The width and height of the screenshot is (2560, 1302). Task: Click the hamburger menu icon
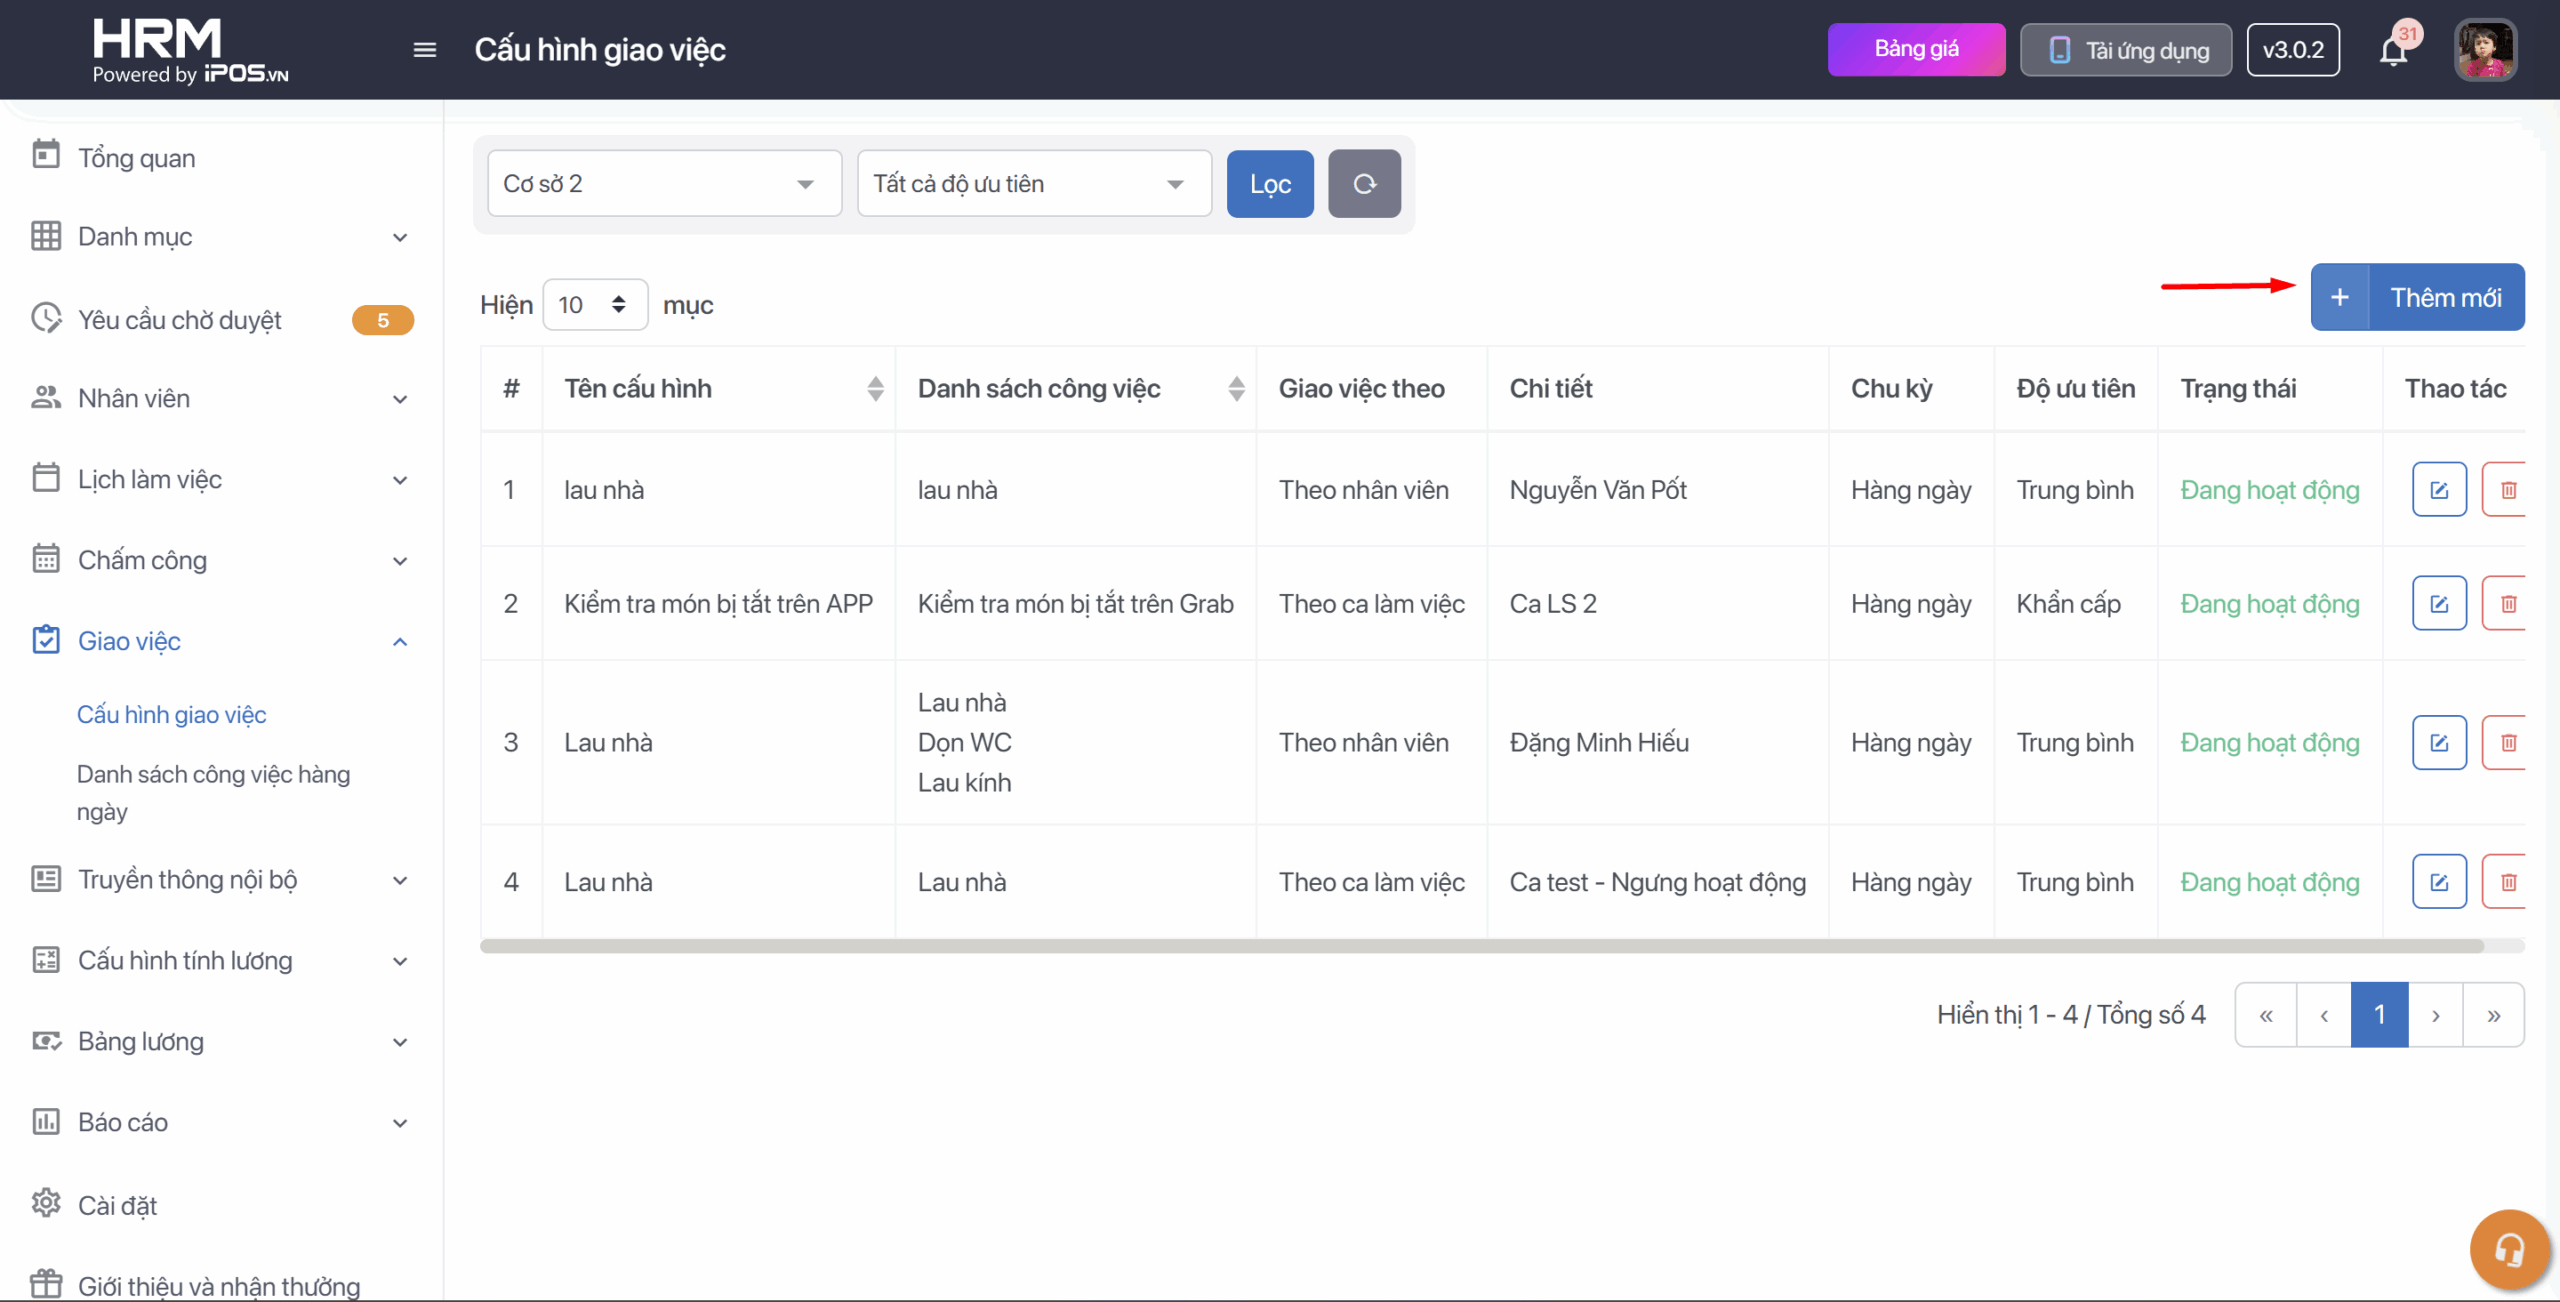(424, 50)
